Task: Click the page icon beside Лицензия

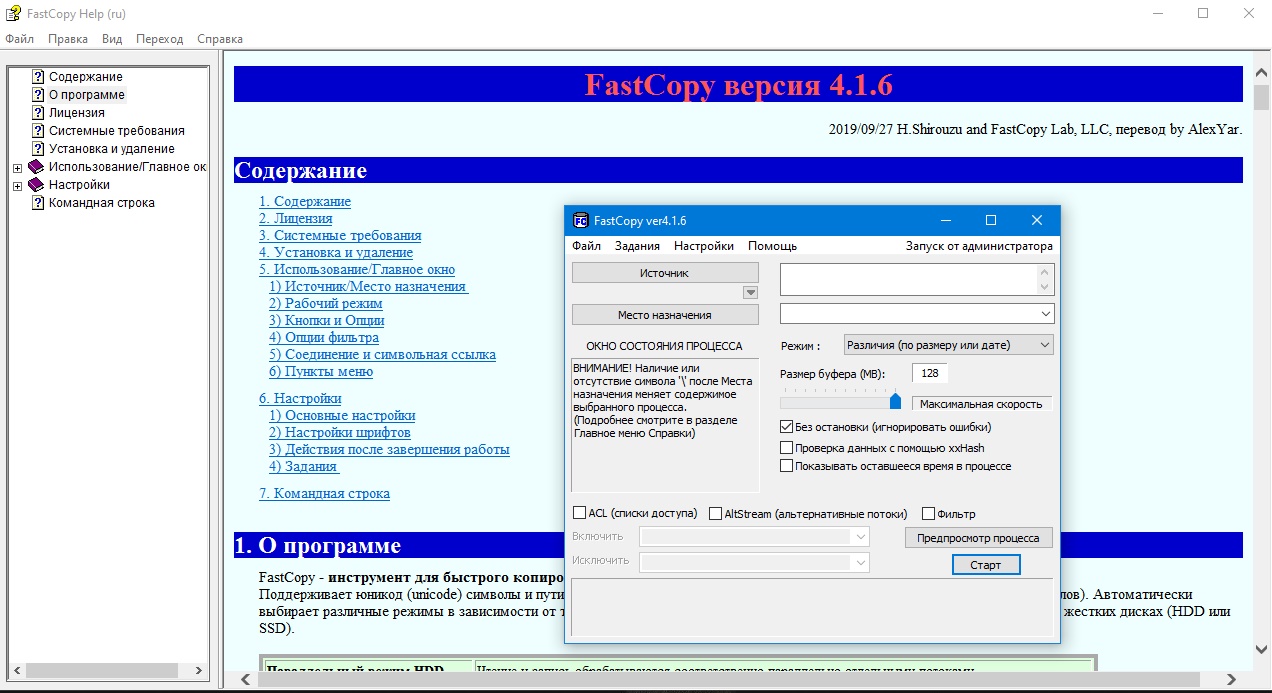Action: 38,113
